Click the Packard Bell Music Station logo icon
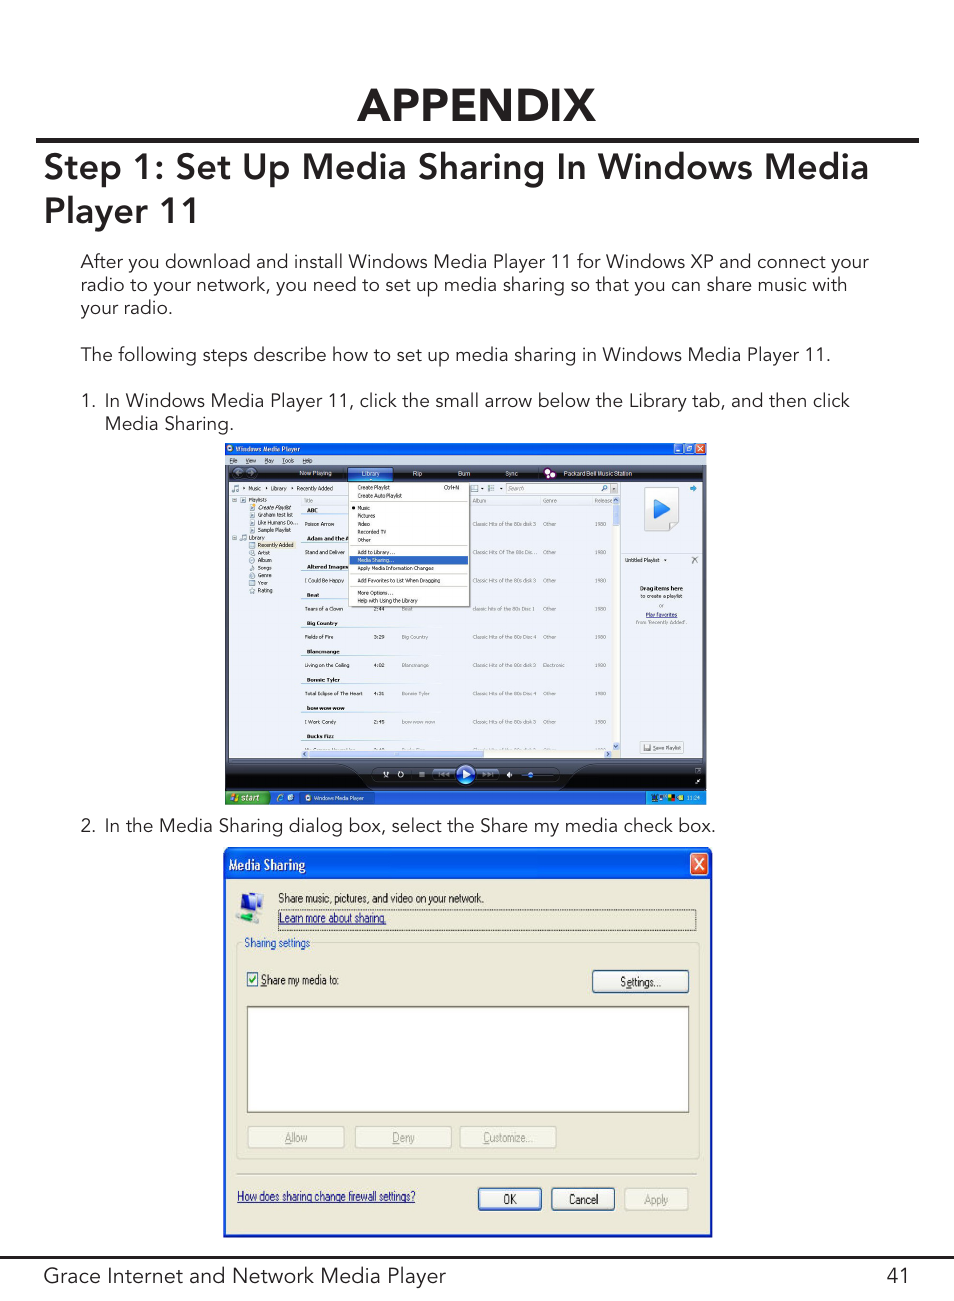The width and height of the screenshot is (954, 1301). pyautogui.click(x=550, y=473)
